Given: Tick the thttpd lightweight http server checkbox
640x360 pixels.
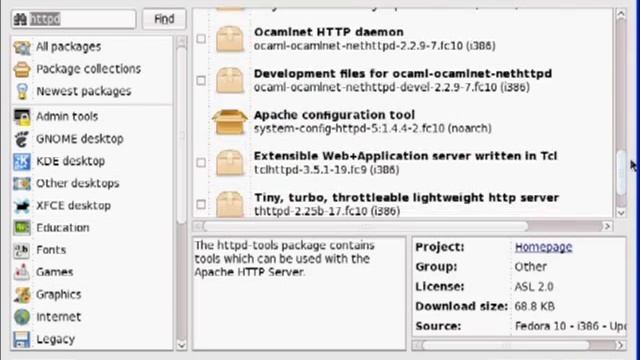Looking at the screenshot, I should [x=201, y=204].
